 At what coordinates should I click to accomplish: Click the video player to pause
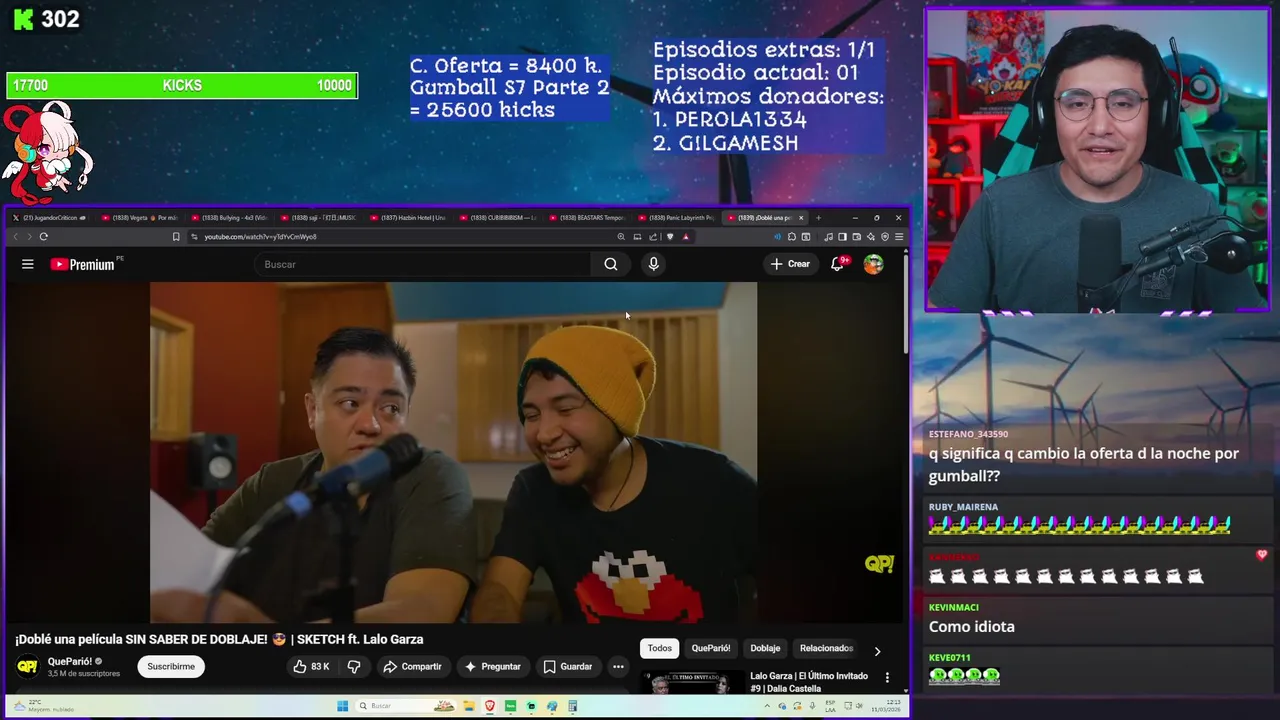point(453,452)
